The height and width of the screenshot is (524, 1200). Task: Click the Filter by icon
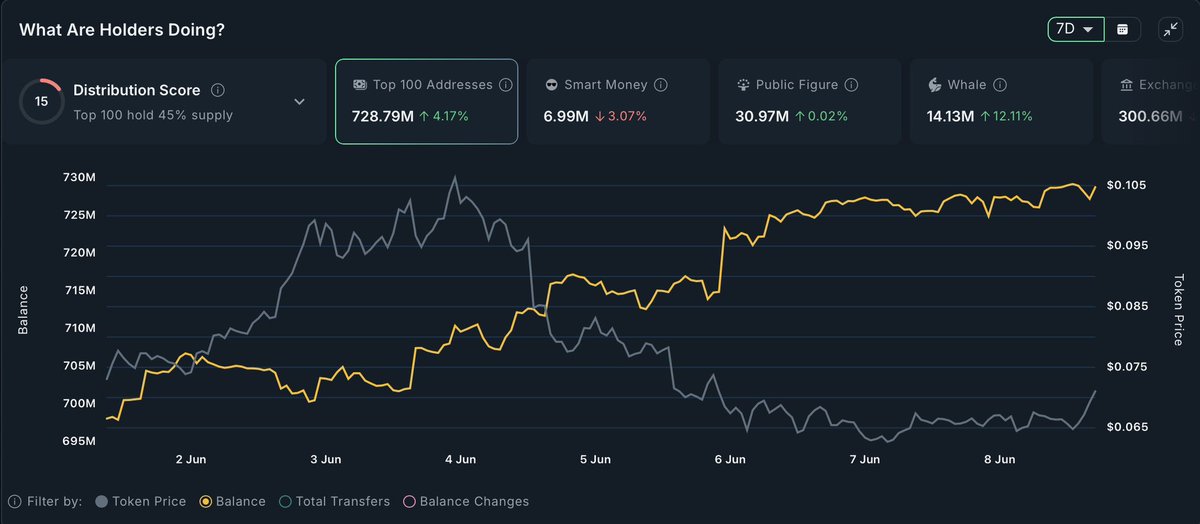[x=14, y=501]
